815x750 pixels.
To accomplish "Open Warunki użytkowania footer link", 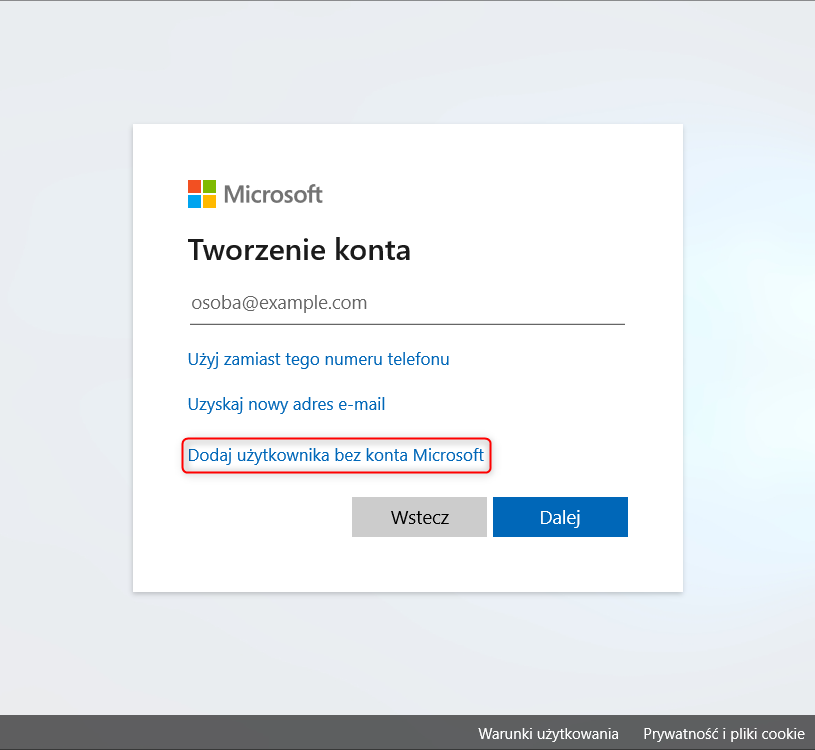I will (x=548, y=733).
